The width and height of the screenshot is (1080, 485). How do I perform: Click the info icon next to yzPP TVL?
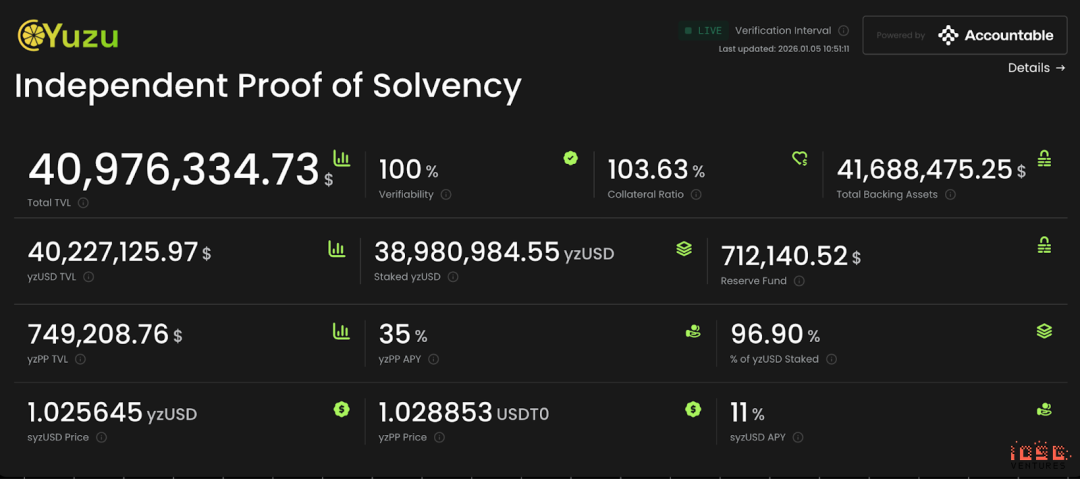click(80, 359)
